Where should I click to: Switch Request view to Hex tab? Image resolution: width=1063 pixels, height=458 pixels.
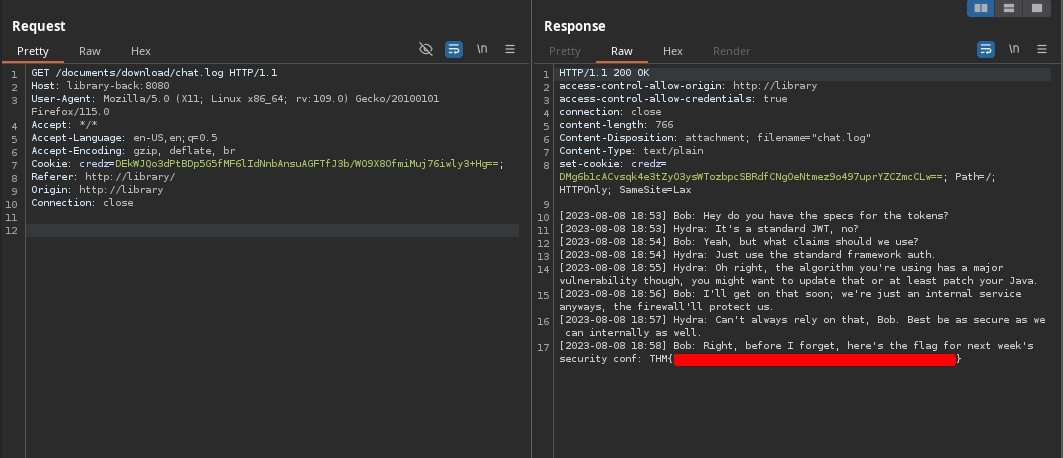click(x=141, y=51)
